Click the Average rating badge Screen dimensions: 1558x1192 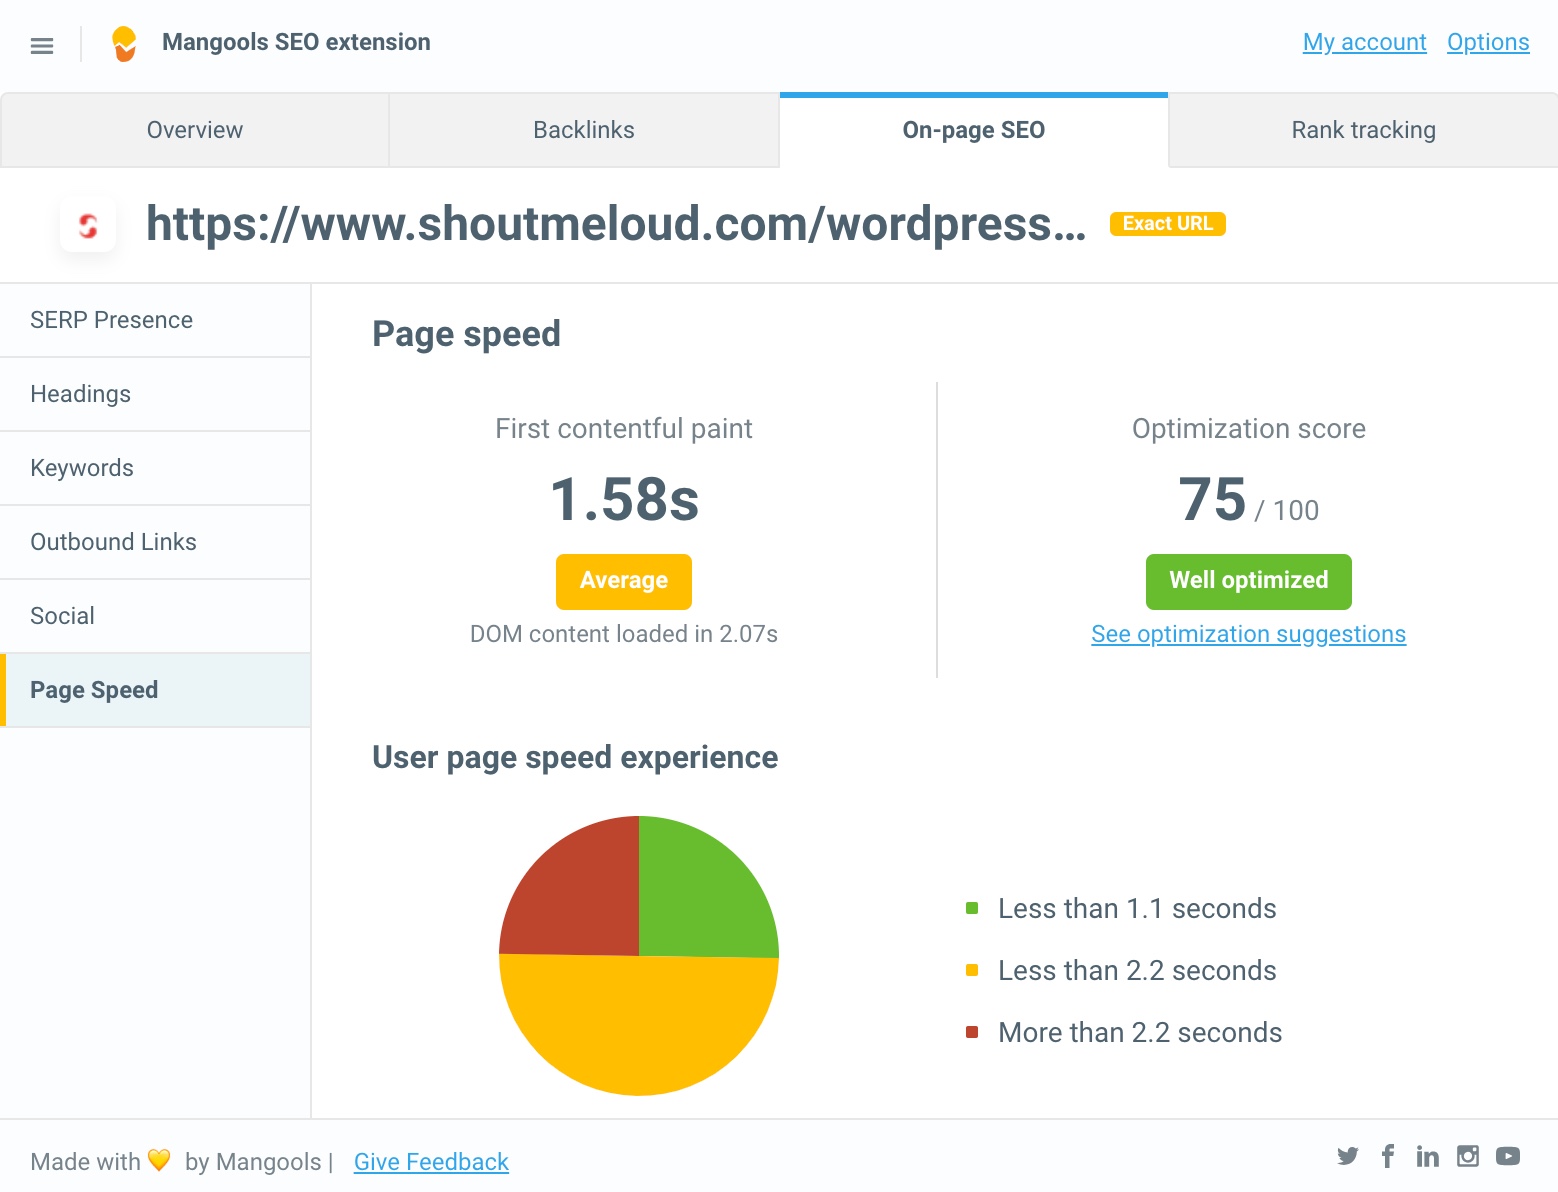coord(624,581)
